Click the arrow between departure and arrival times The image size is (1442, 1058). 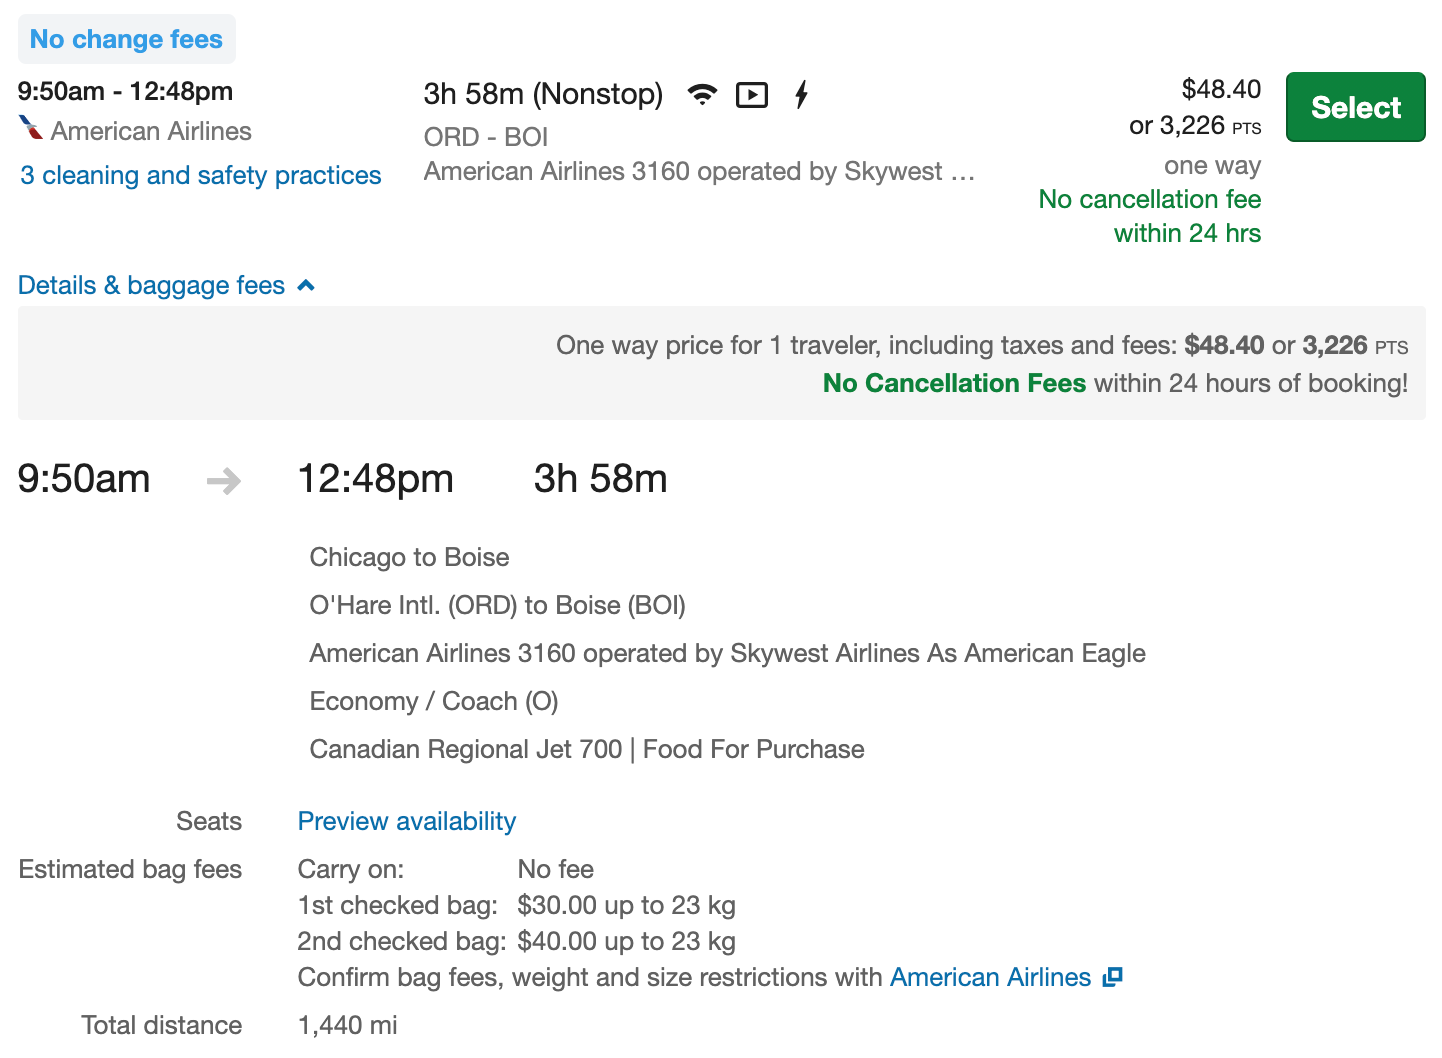pyautogui.click(x=224, y=481)
